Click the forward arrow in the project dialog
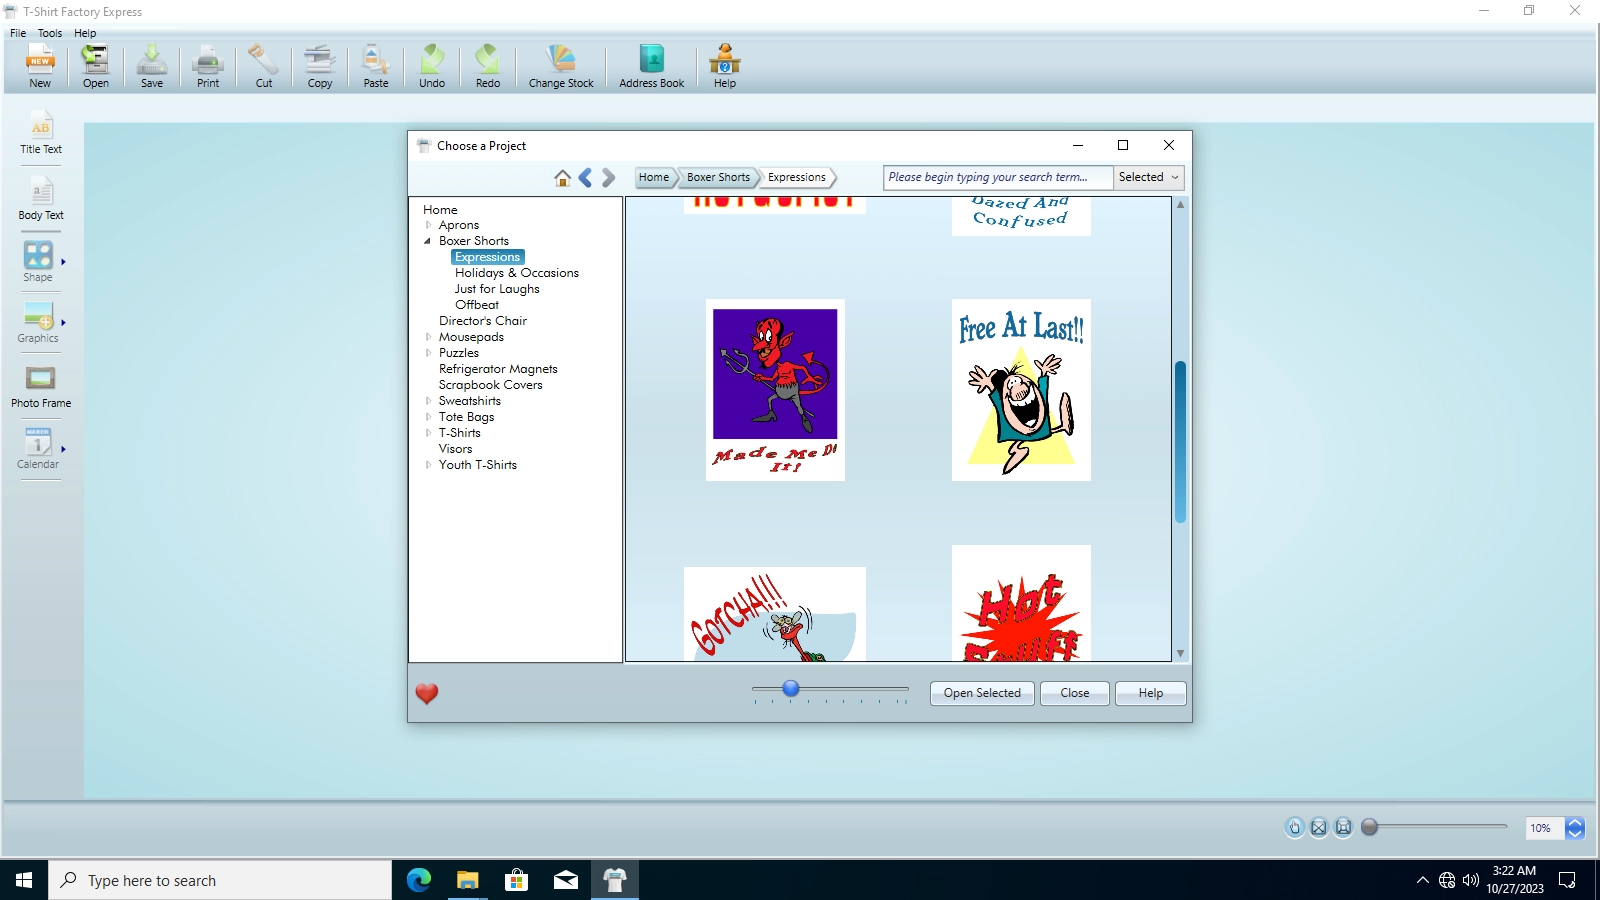The width and height of the screenshot is (1600, 900). click(x=608, y=178)
